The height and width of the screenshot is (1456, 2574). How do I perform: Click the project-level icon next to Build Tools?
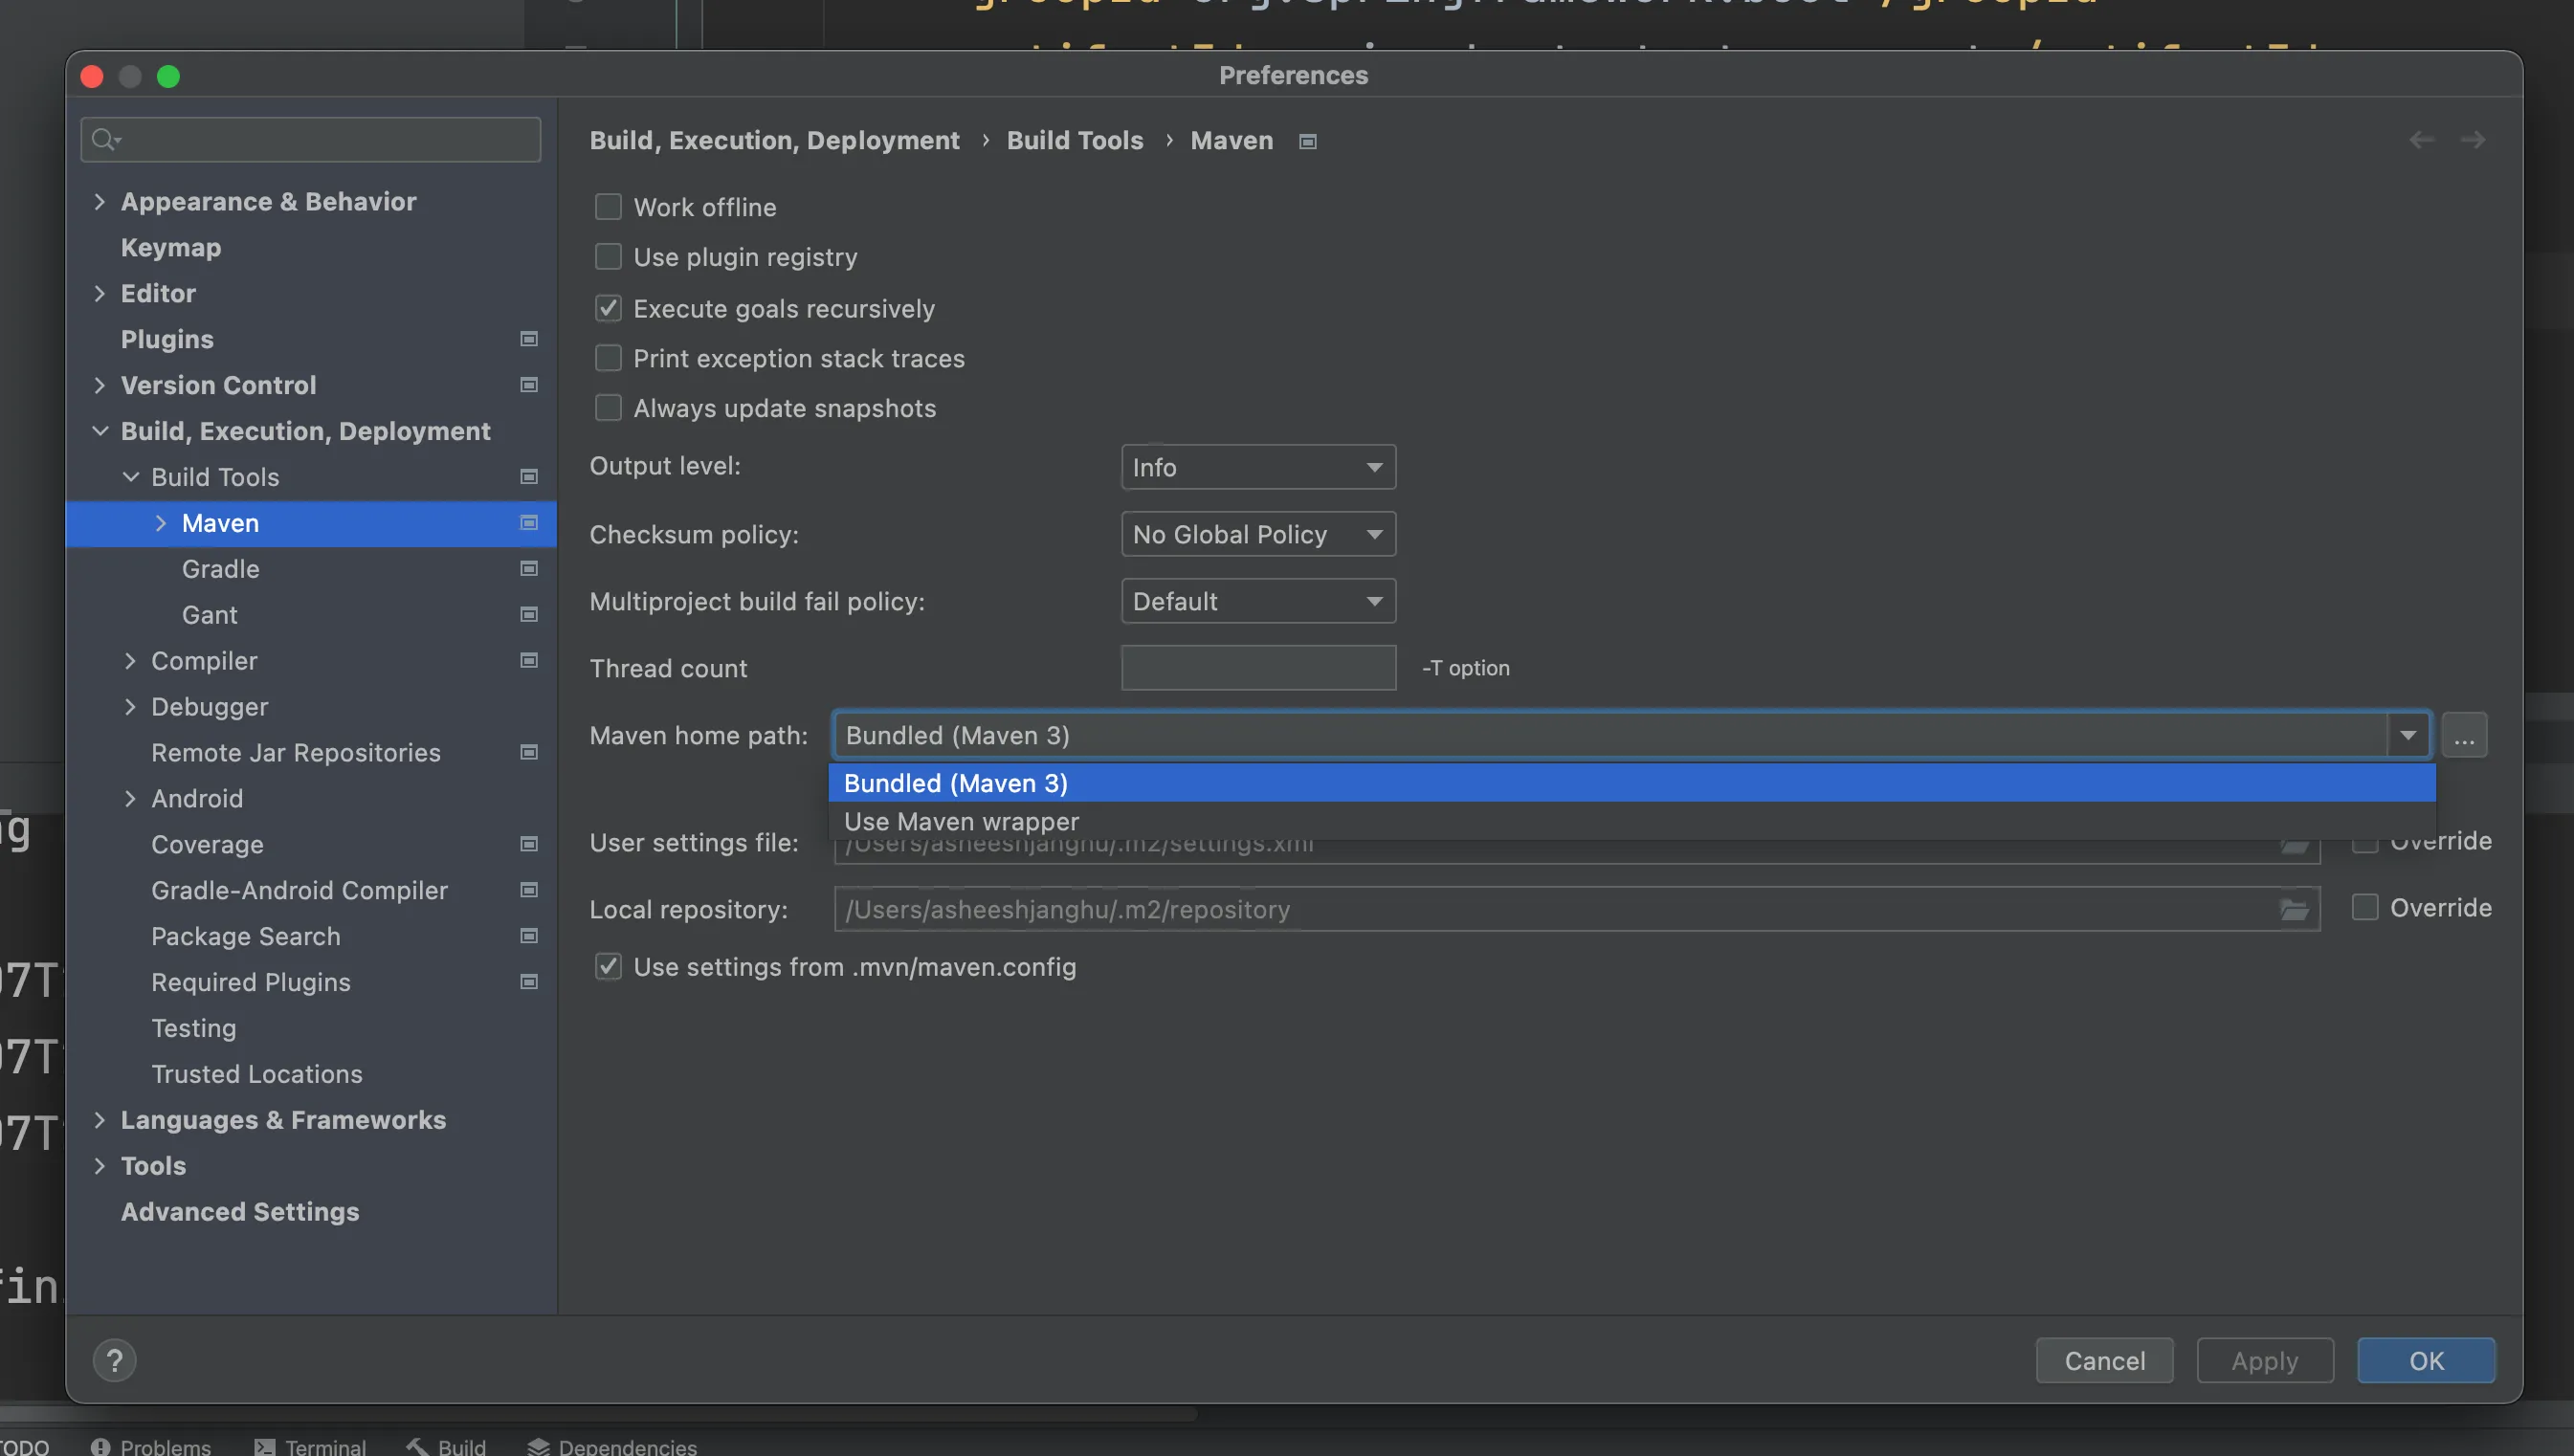529,477
